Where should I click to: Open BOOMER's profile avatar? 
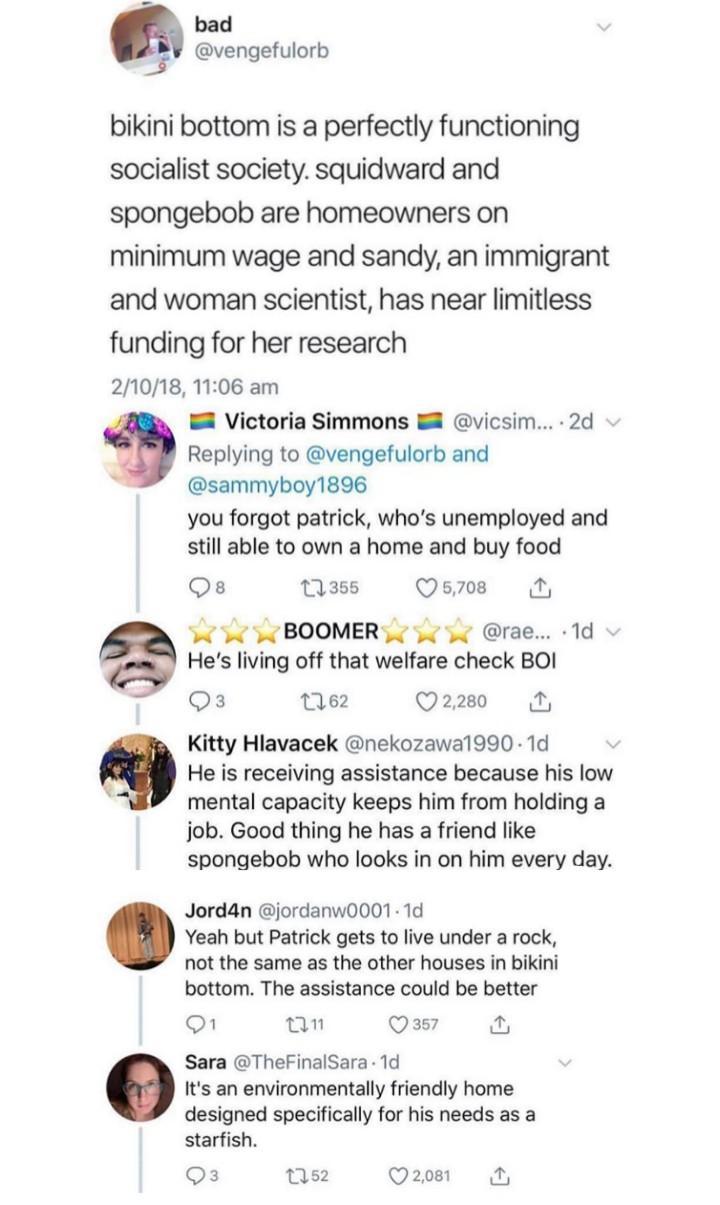pyautogui.click(x=138, y=659)
